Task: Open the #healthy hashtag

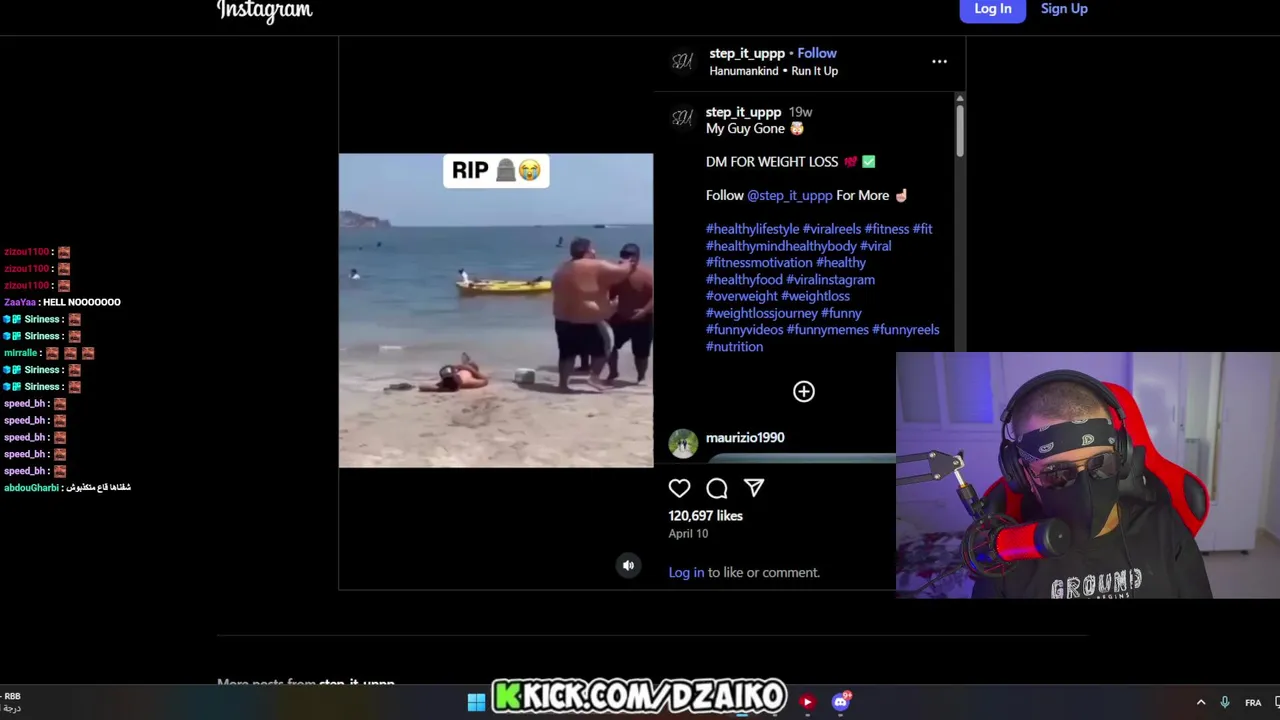Action: tap(841, 263)
